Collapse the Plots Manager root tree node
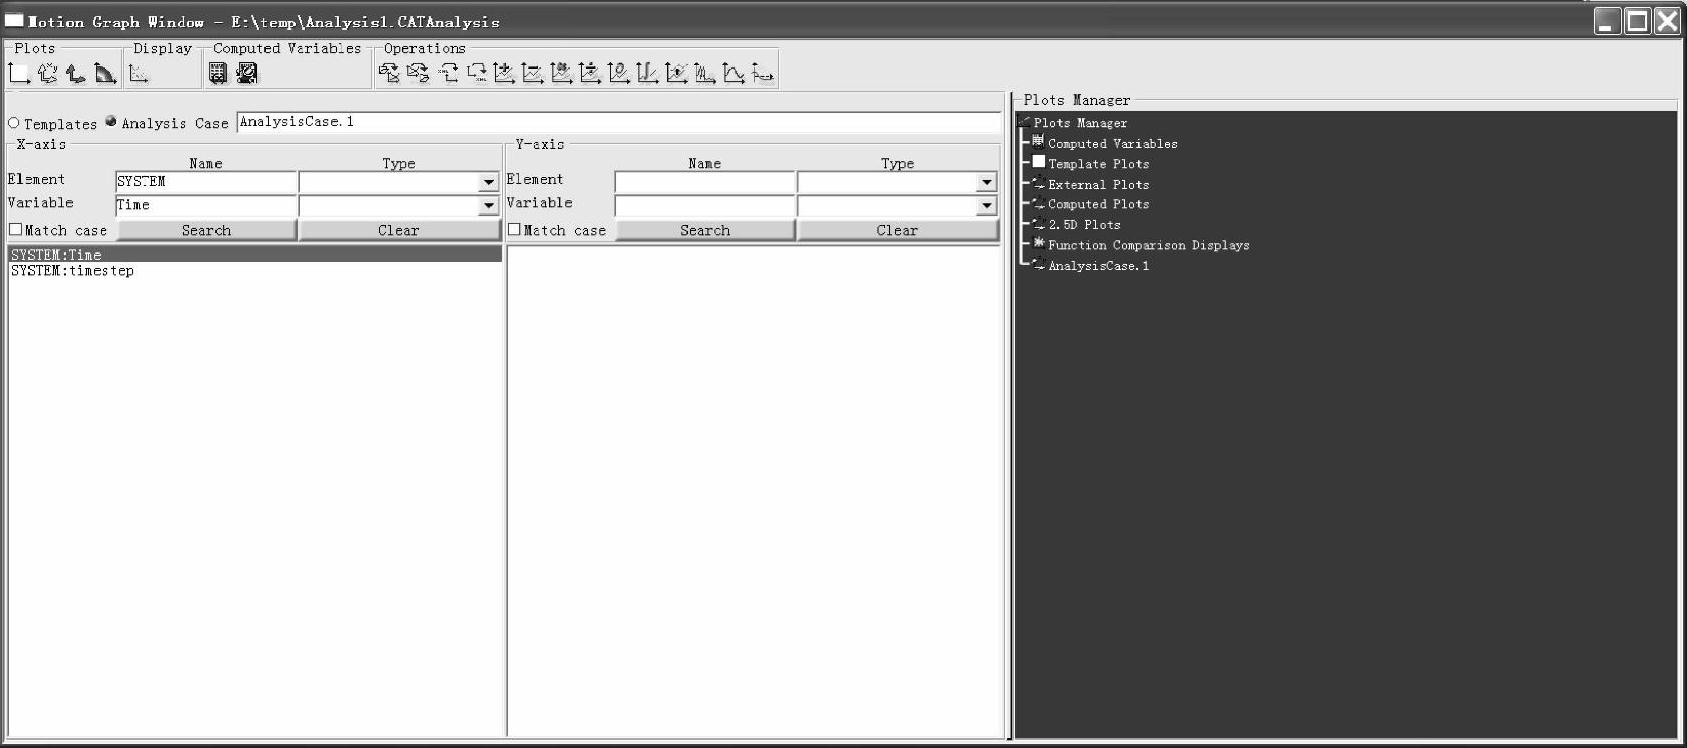1687x748 pixels. 1024,122
